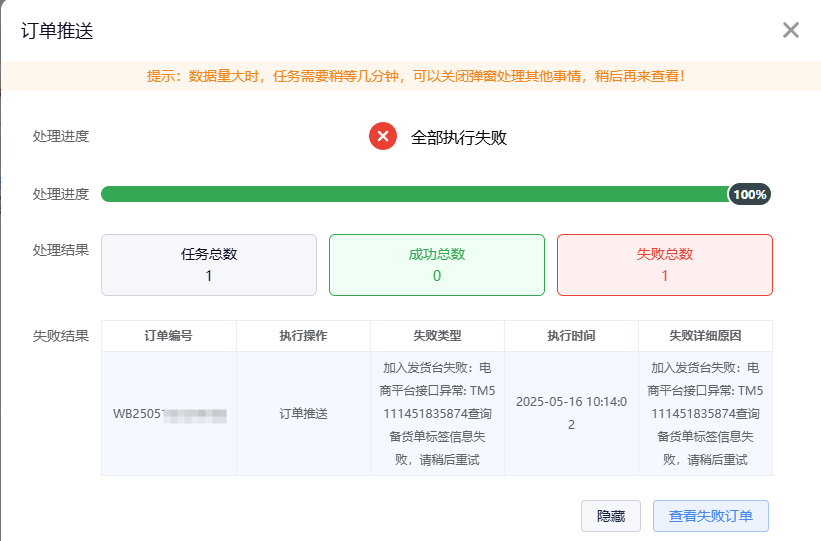Click the orange 提示 notice banner text

coord(416,76)
